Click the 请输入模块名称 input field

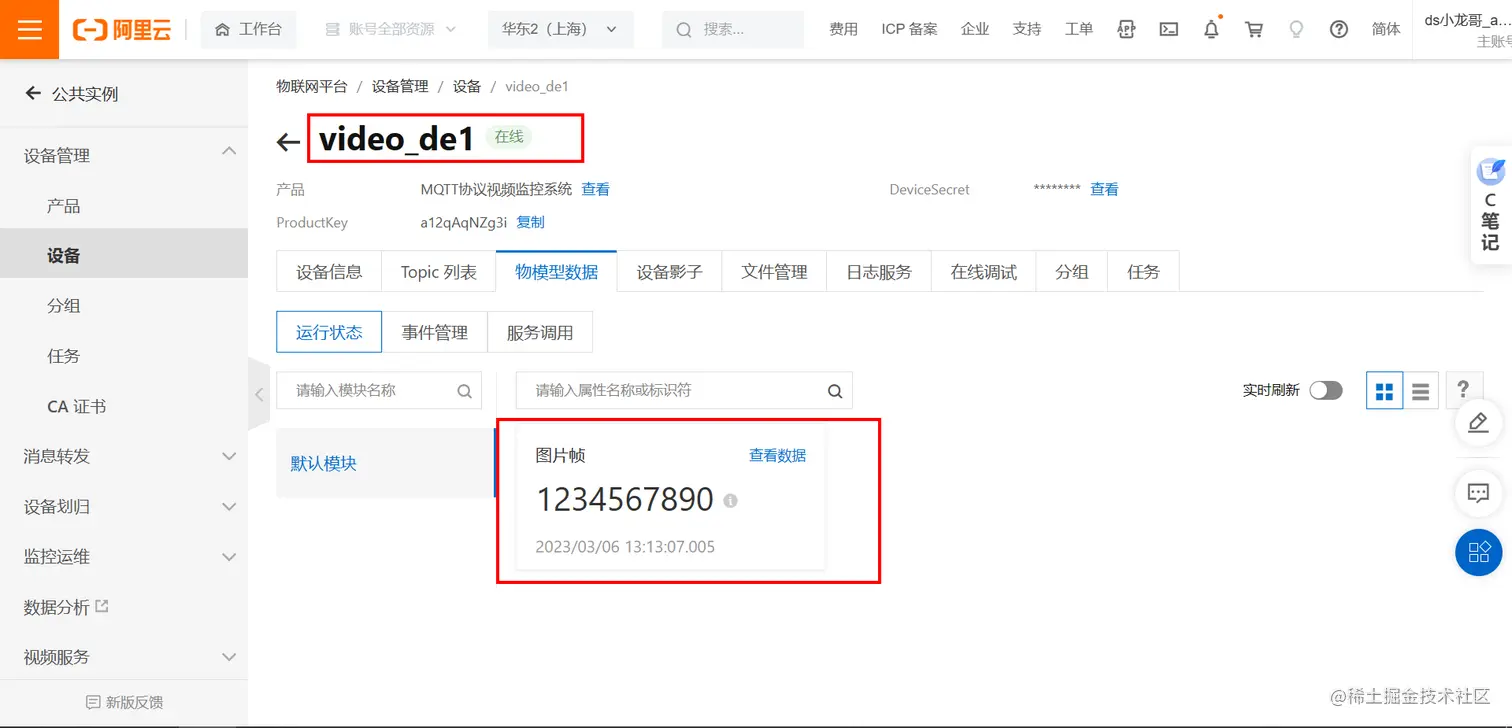point(379,390)
